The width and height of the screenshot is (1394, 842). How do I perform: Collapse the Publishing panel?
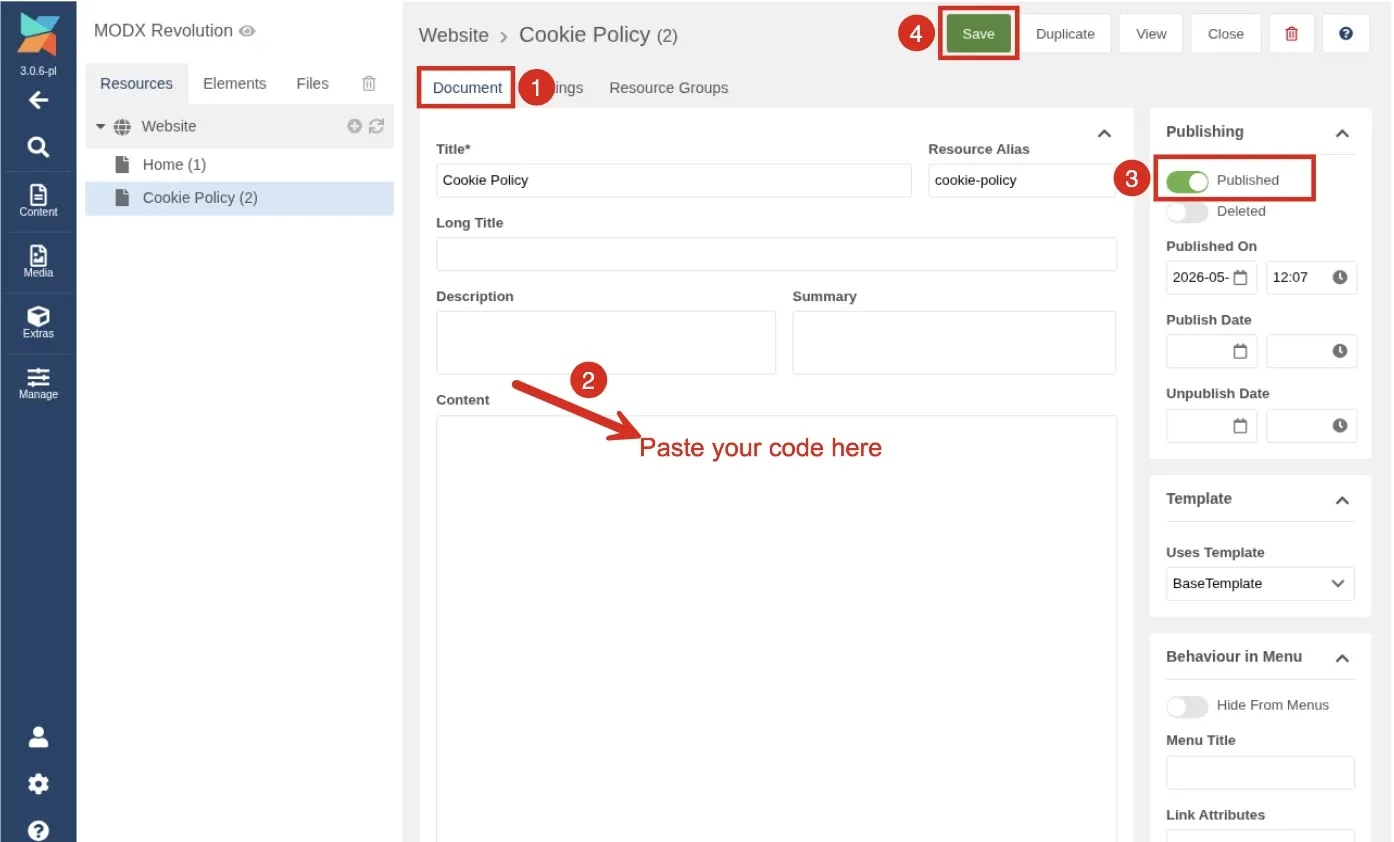point(1342,133)
